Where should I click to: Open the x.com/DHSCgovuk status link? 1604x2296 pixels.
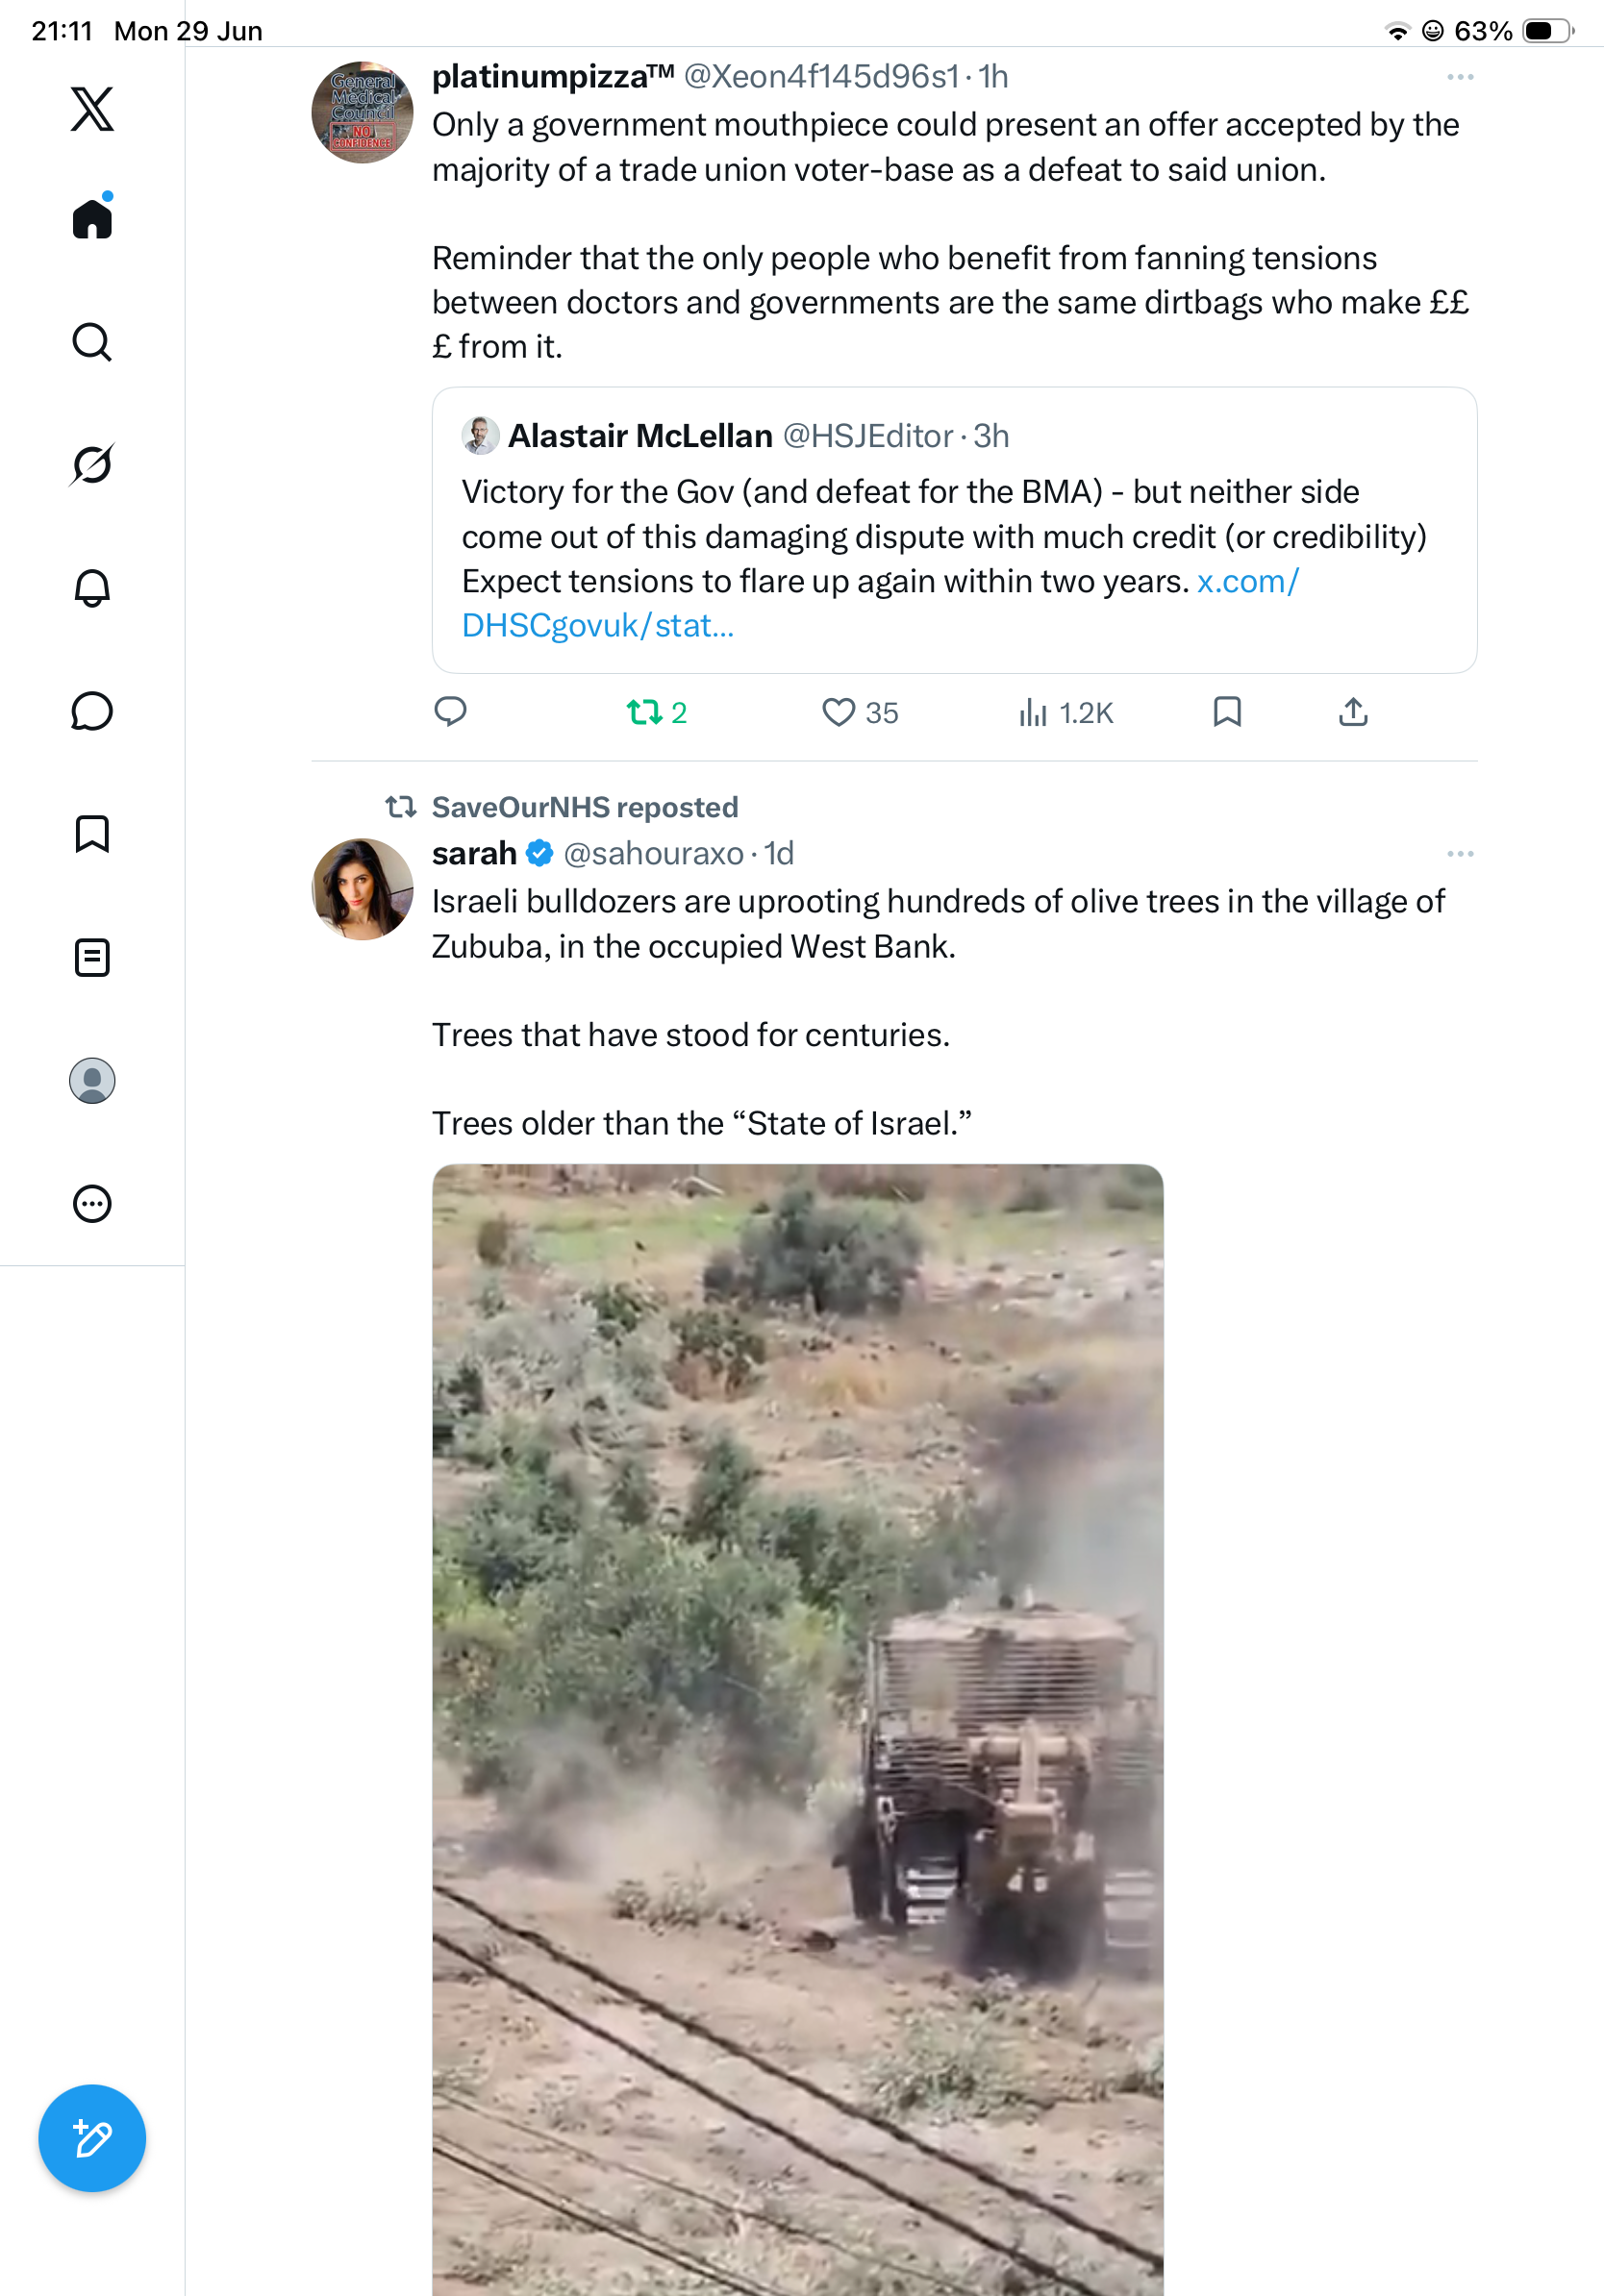pos(880,603)
